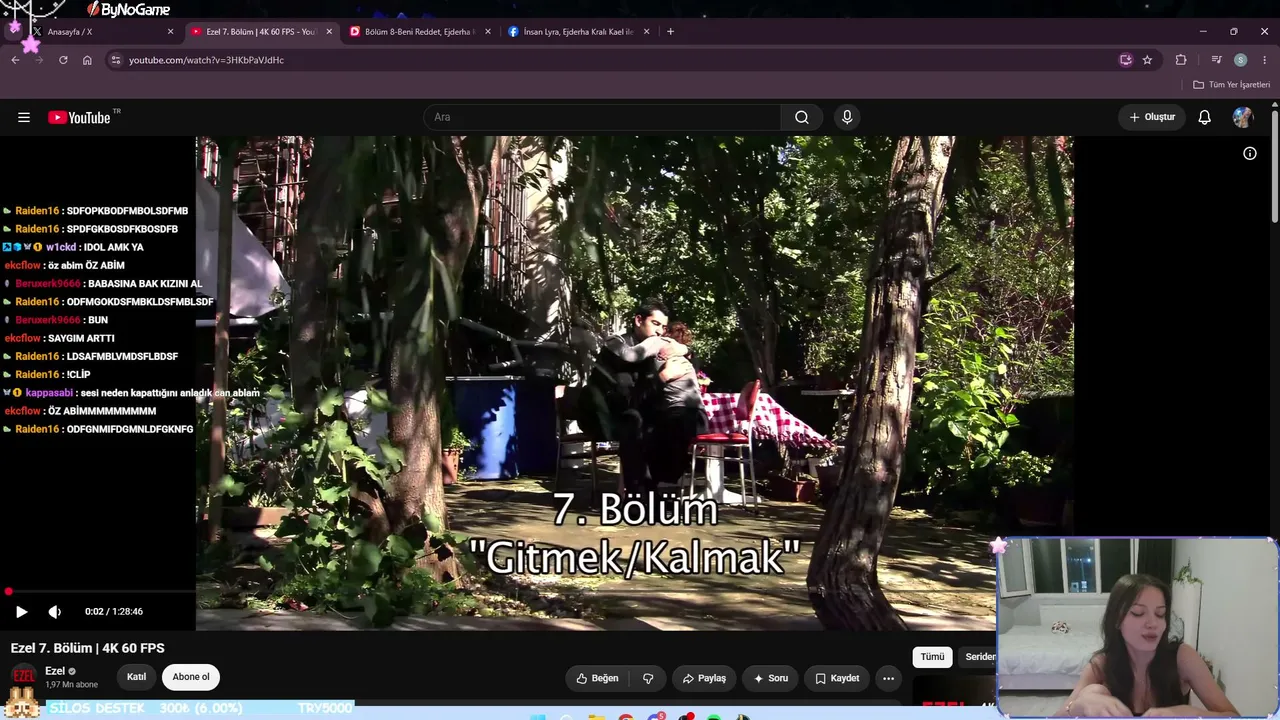Image resolution: width=1280 pixels, height=720 pixels.
Task: Open Tüm Yer İşaretleri bookmarks folder
Action: (1232, 85)
